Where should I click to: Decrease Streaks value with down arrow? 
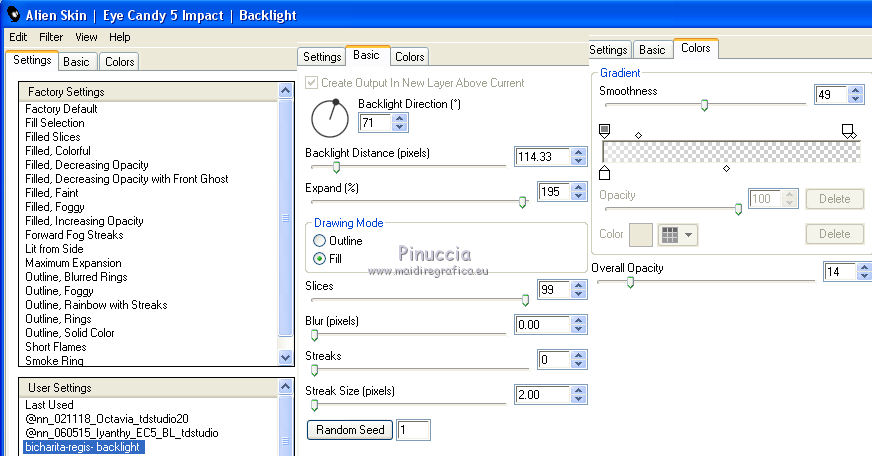click(x=578, y=364)
